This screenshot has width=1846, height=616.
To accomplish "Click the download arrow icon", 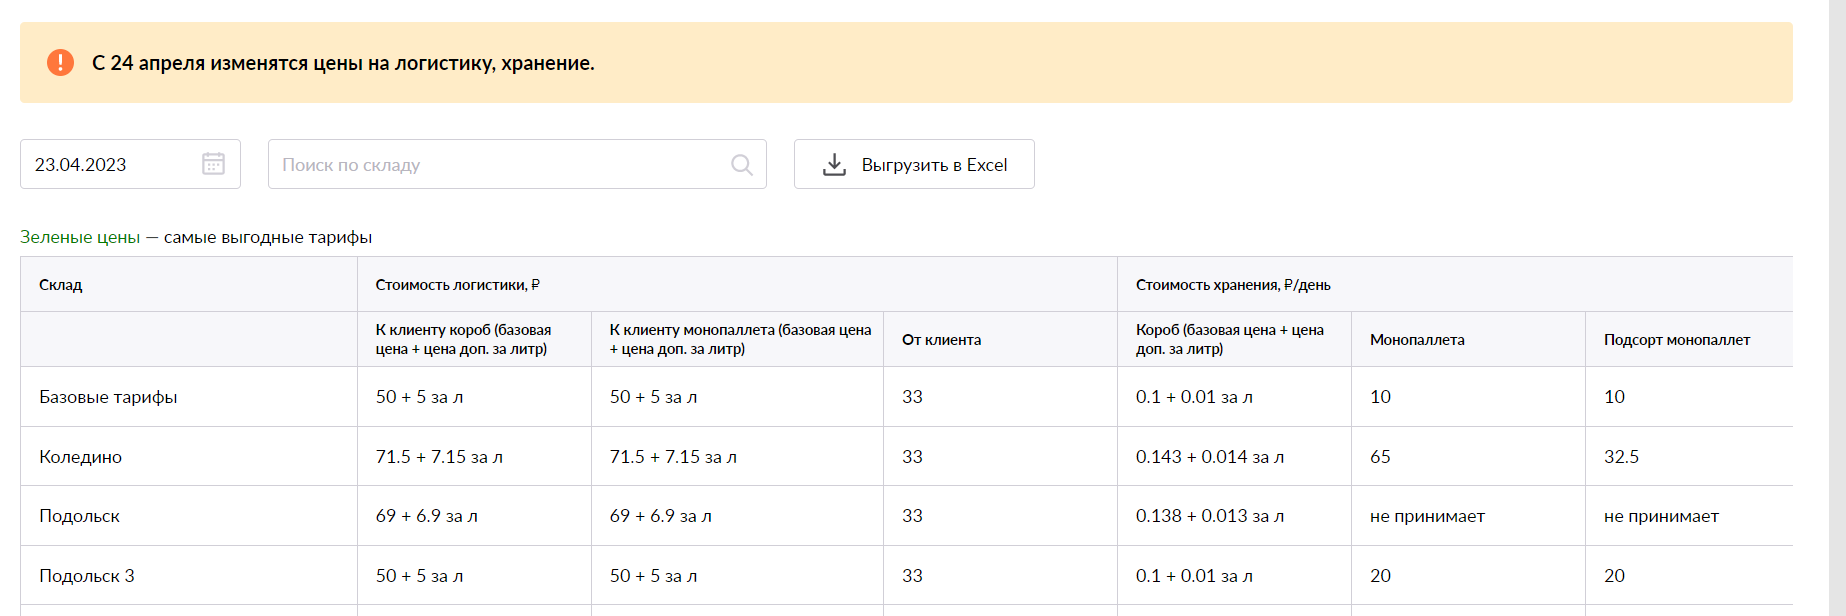I will (834, 165).
